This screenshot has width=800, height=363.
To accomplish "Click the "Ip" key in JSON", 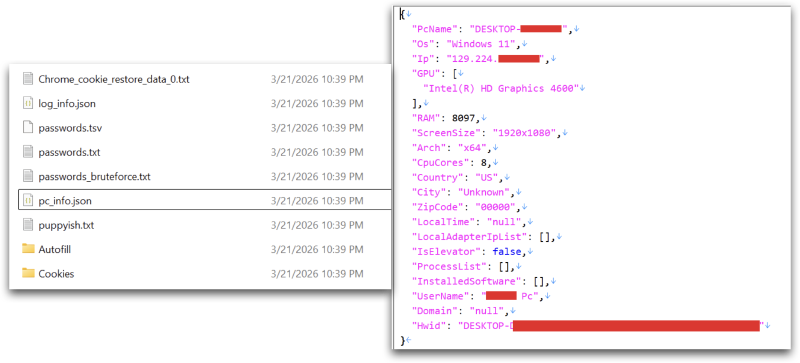I will coord(423,59).
